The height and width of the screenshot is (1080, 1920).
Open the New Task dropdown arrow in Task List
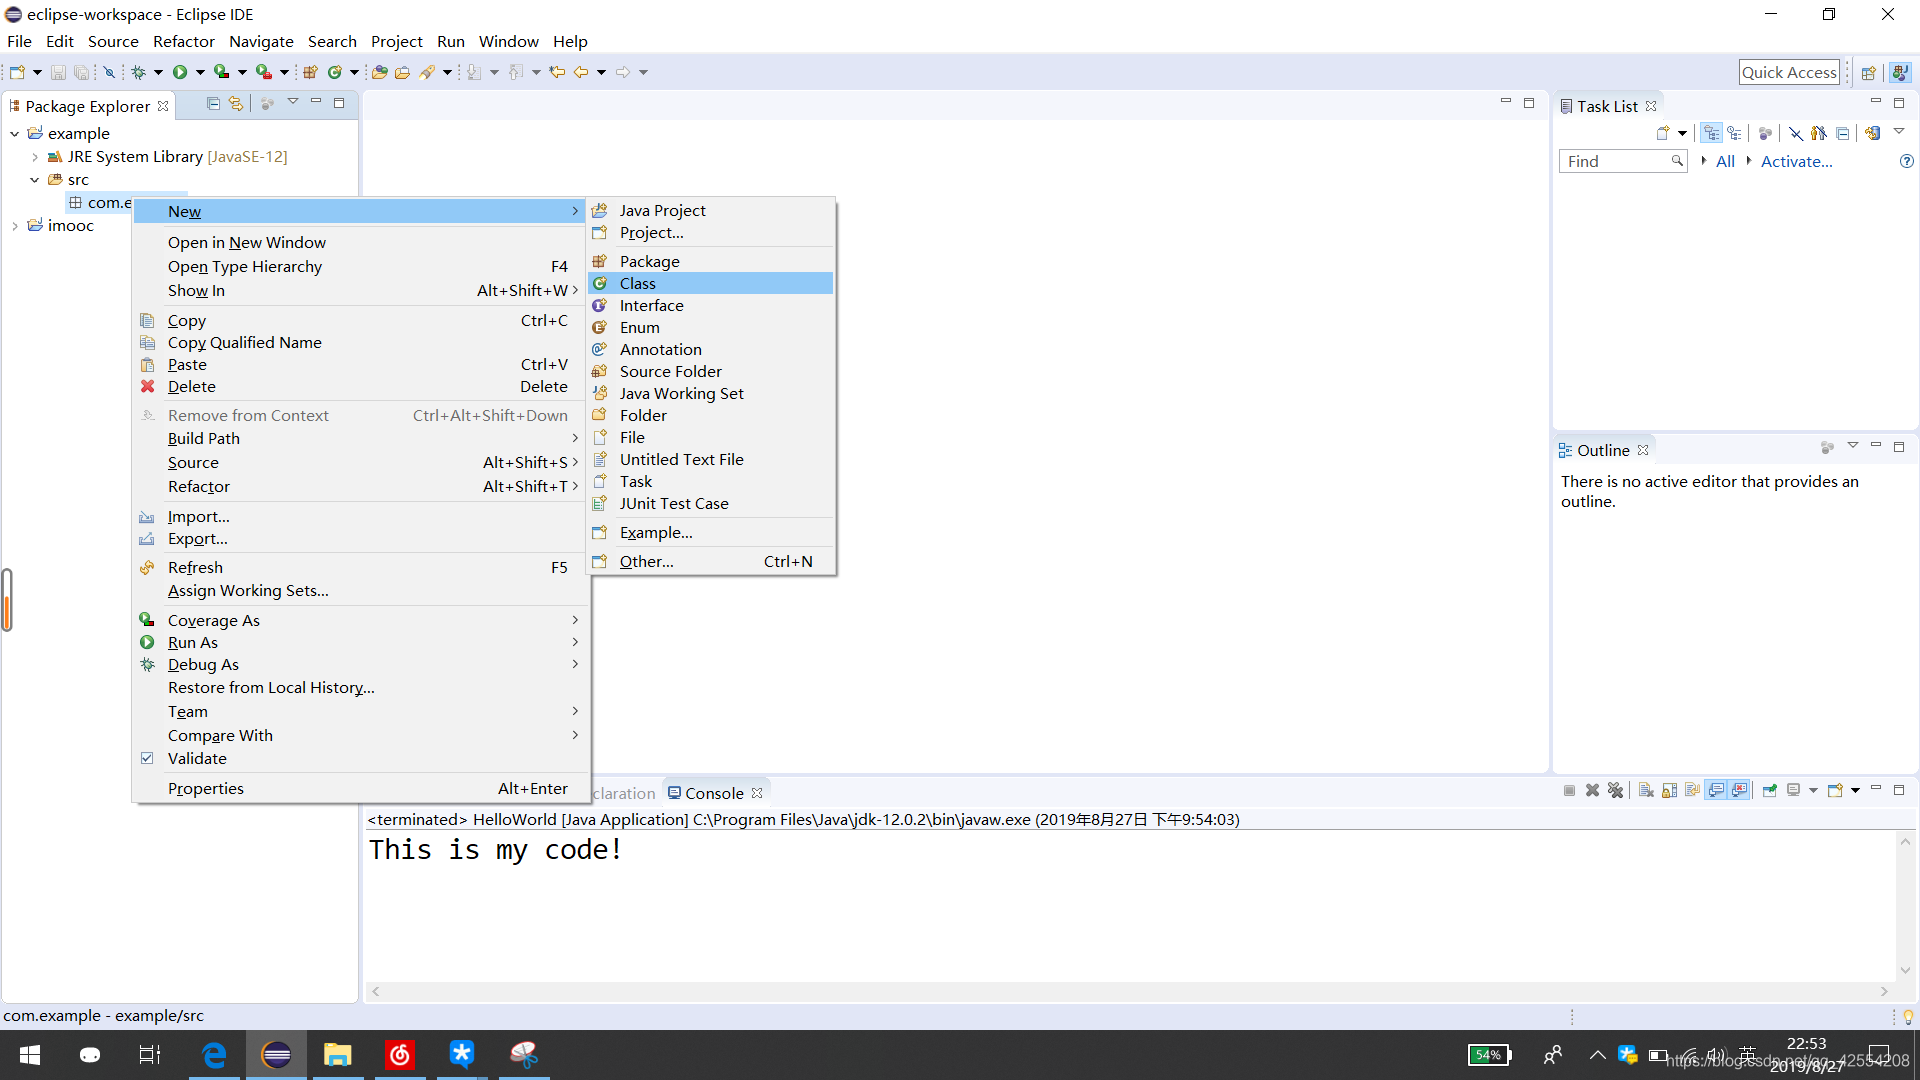tap(1683, 133)
